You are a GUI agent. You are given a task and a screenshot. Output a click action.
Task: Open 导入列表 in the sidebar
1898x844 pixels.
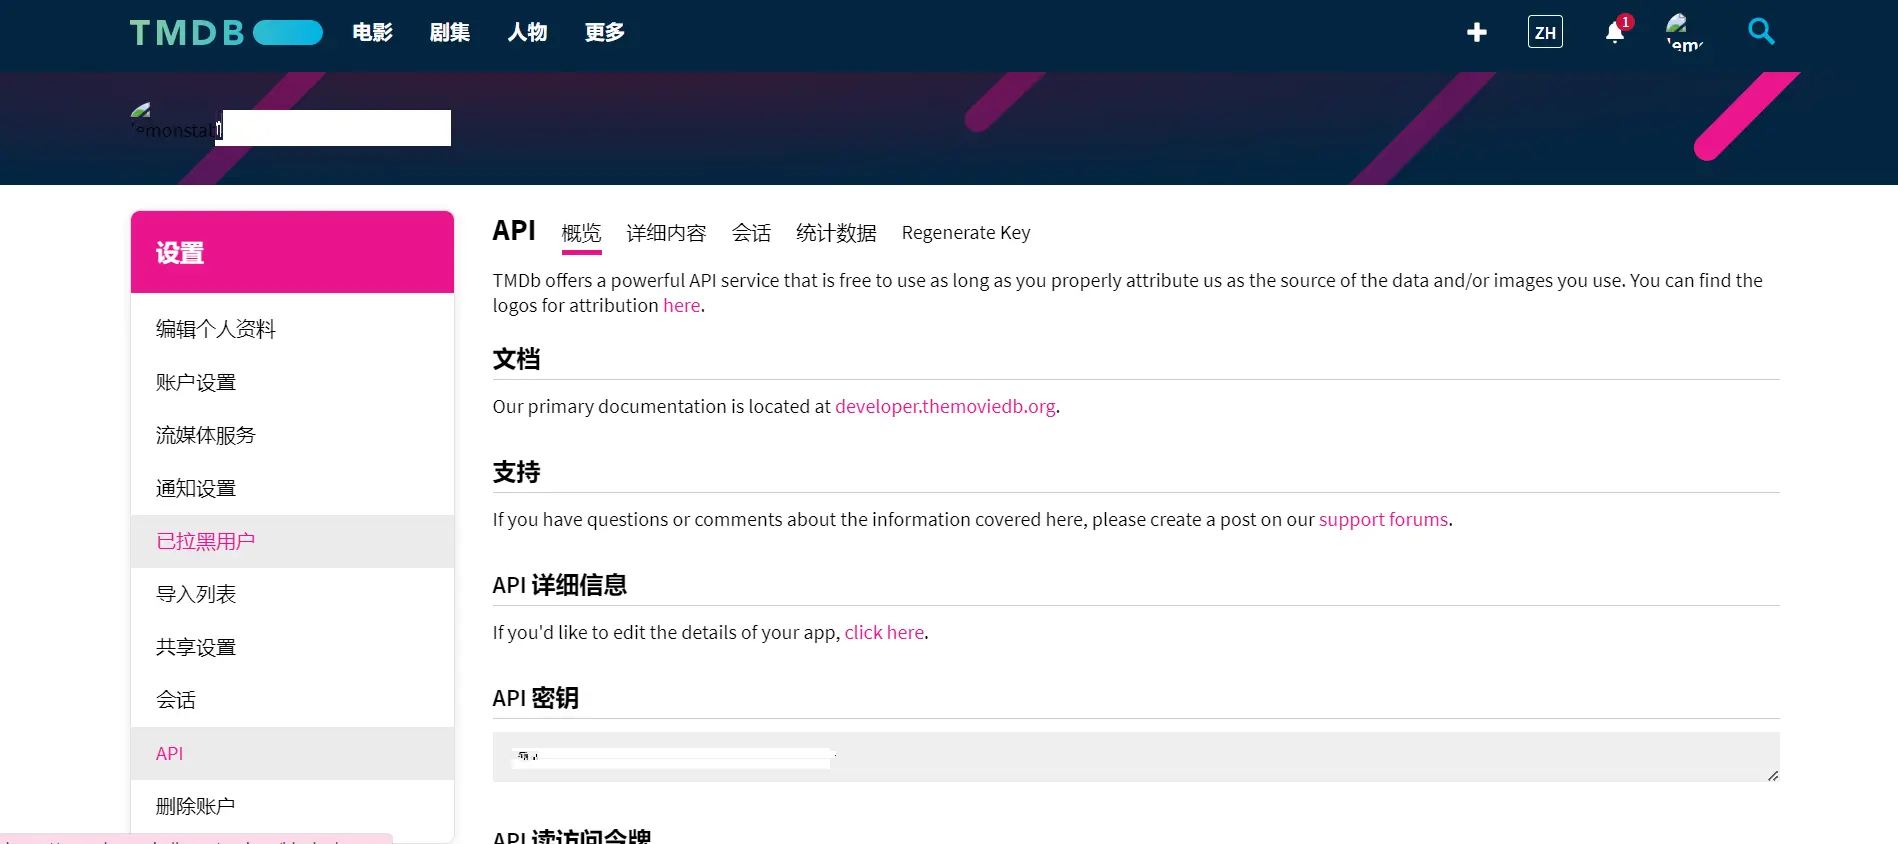[292, 594]
